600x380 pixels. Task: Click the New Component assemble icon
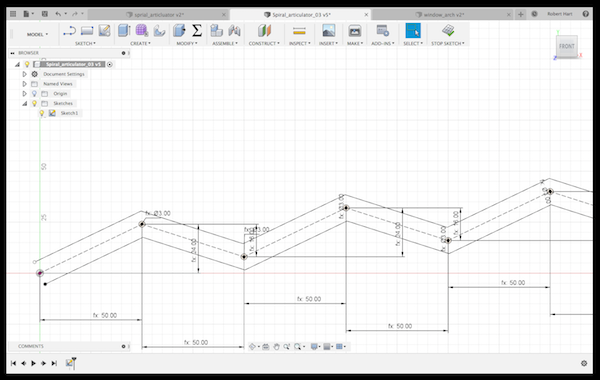[217, 31]
